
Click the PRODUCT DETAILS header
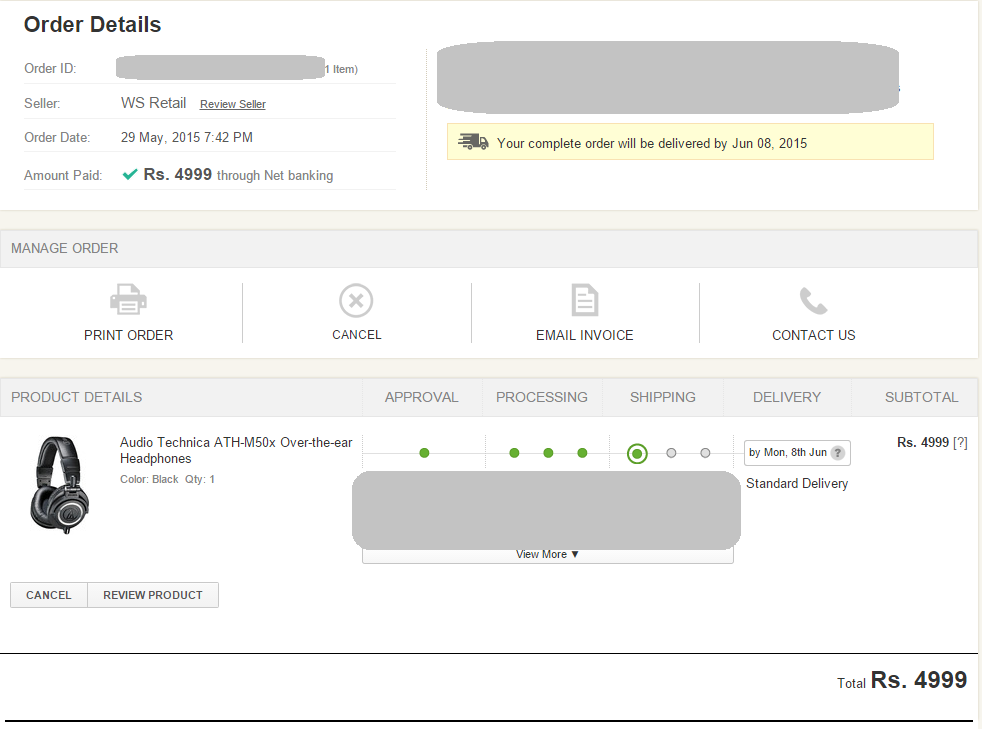pos(76,397)
